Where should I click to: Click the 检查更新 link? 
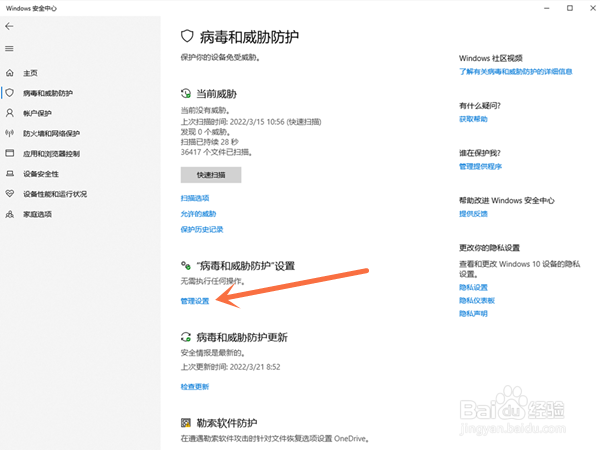[x=195, y=386]
